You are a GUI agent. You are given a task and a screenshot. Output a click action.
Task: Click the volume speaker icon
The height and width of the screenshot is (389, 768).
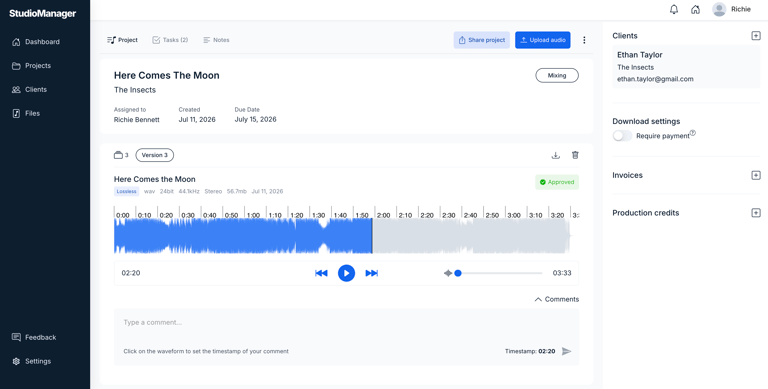[448, 273]
